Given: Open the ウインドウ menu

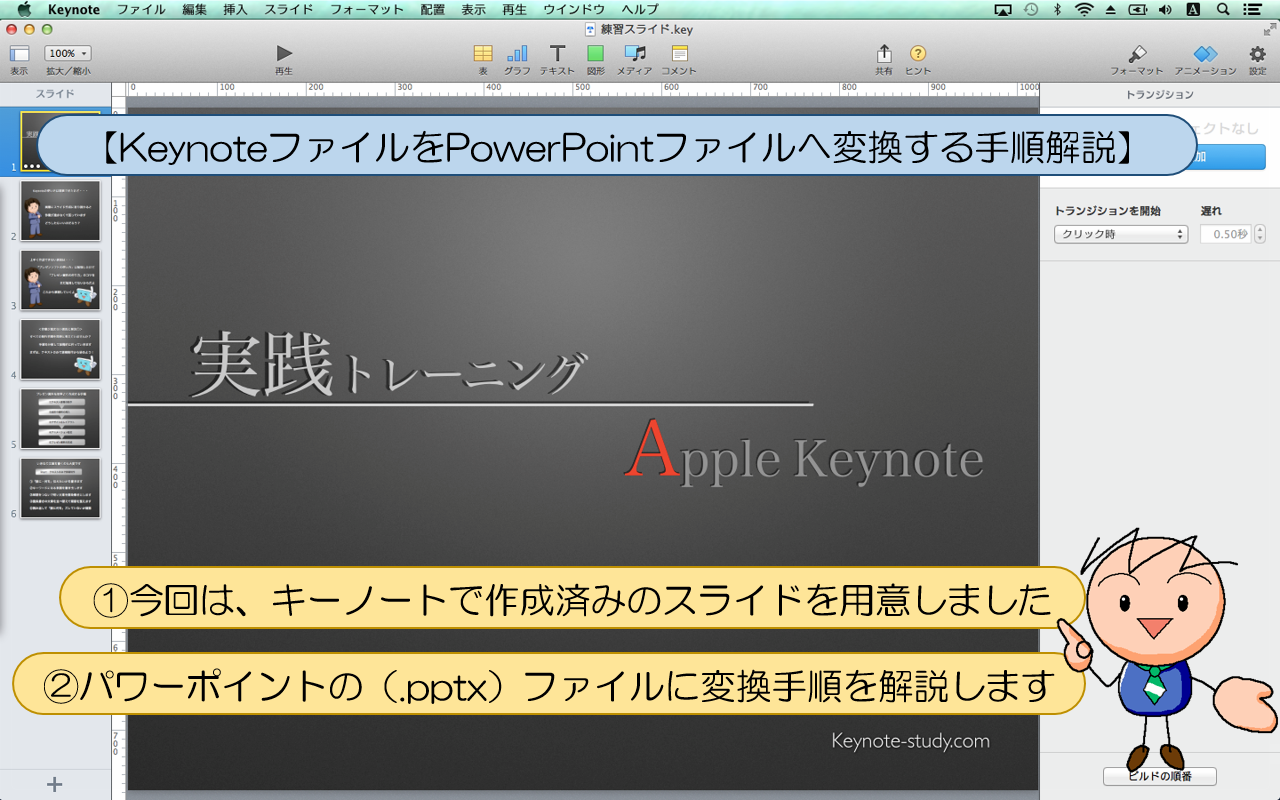Looking at the screenshot, I should coord(574,9).
